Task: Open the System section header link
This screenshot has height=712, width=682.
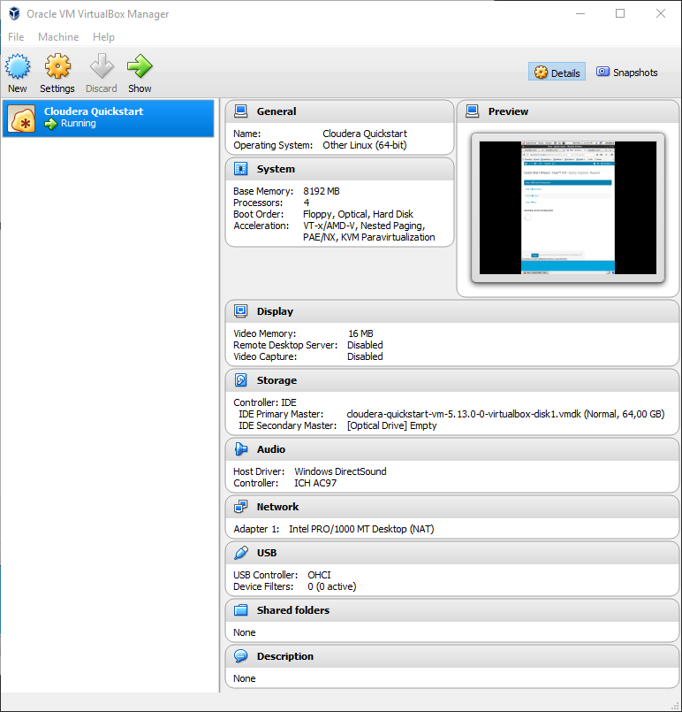Action: tap(276, 169)
